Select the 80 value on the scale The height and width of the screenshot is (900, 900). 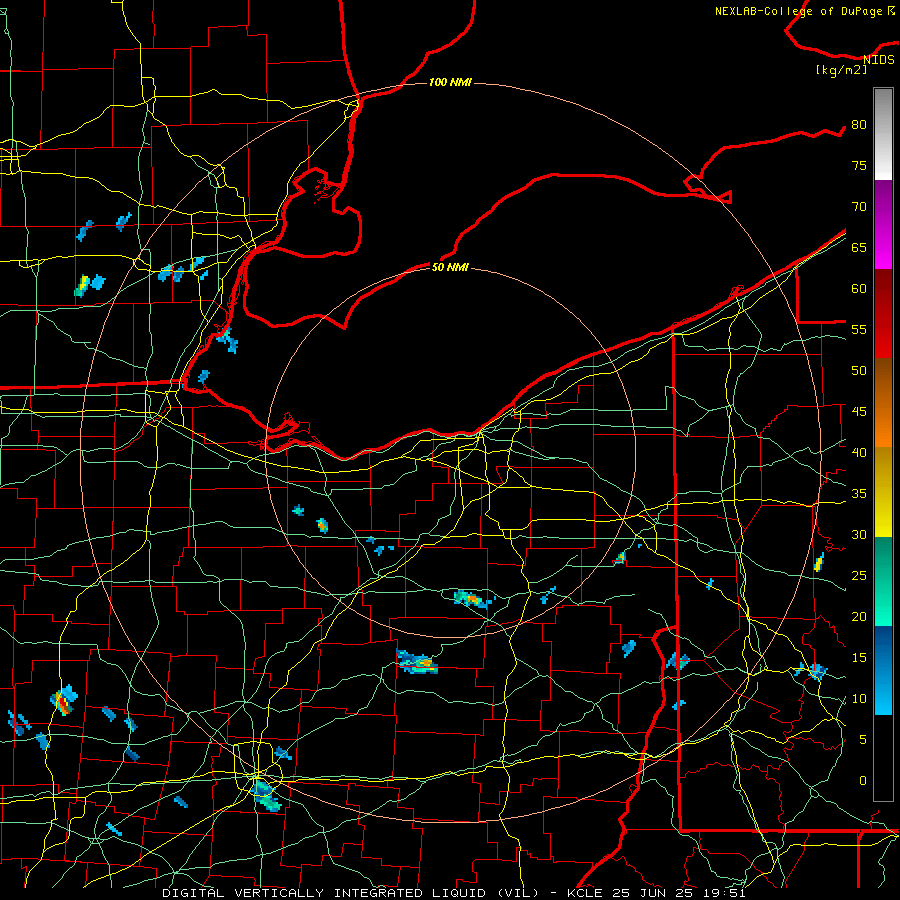(x=859, y=125)
